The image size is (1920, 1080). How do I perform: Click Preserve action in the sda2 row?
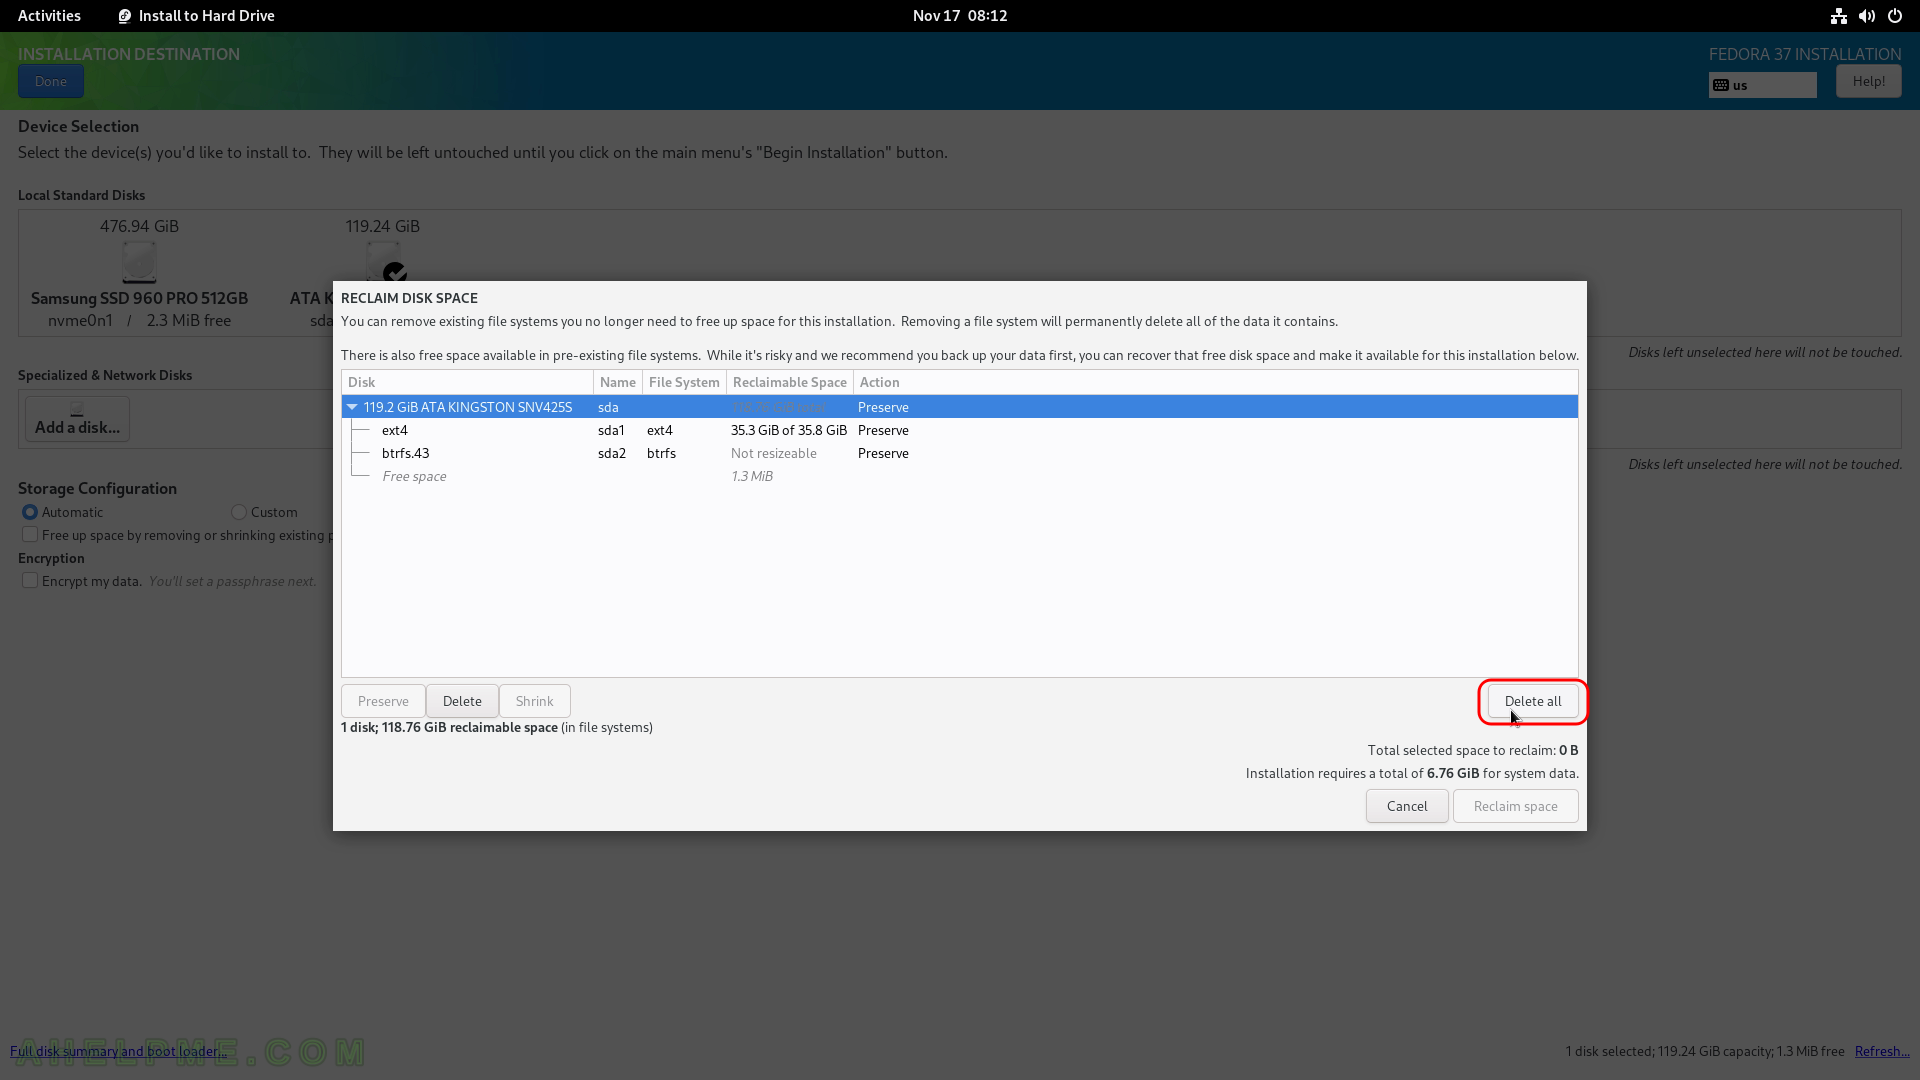tap(883, 453)
